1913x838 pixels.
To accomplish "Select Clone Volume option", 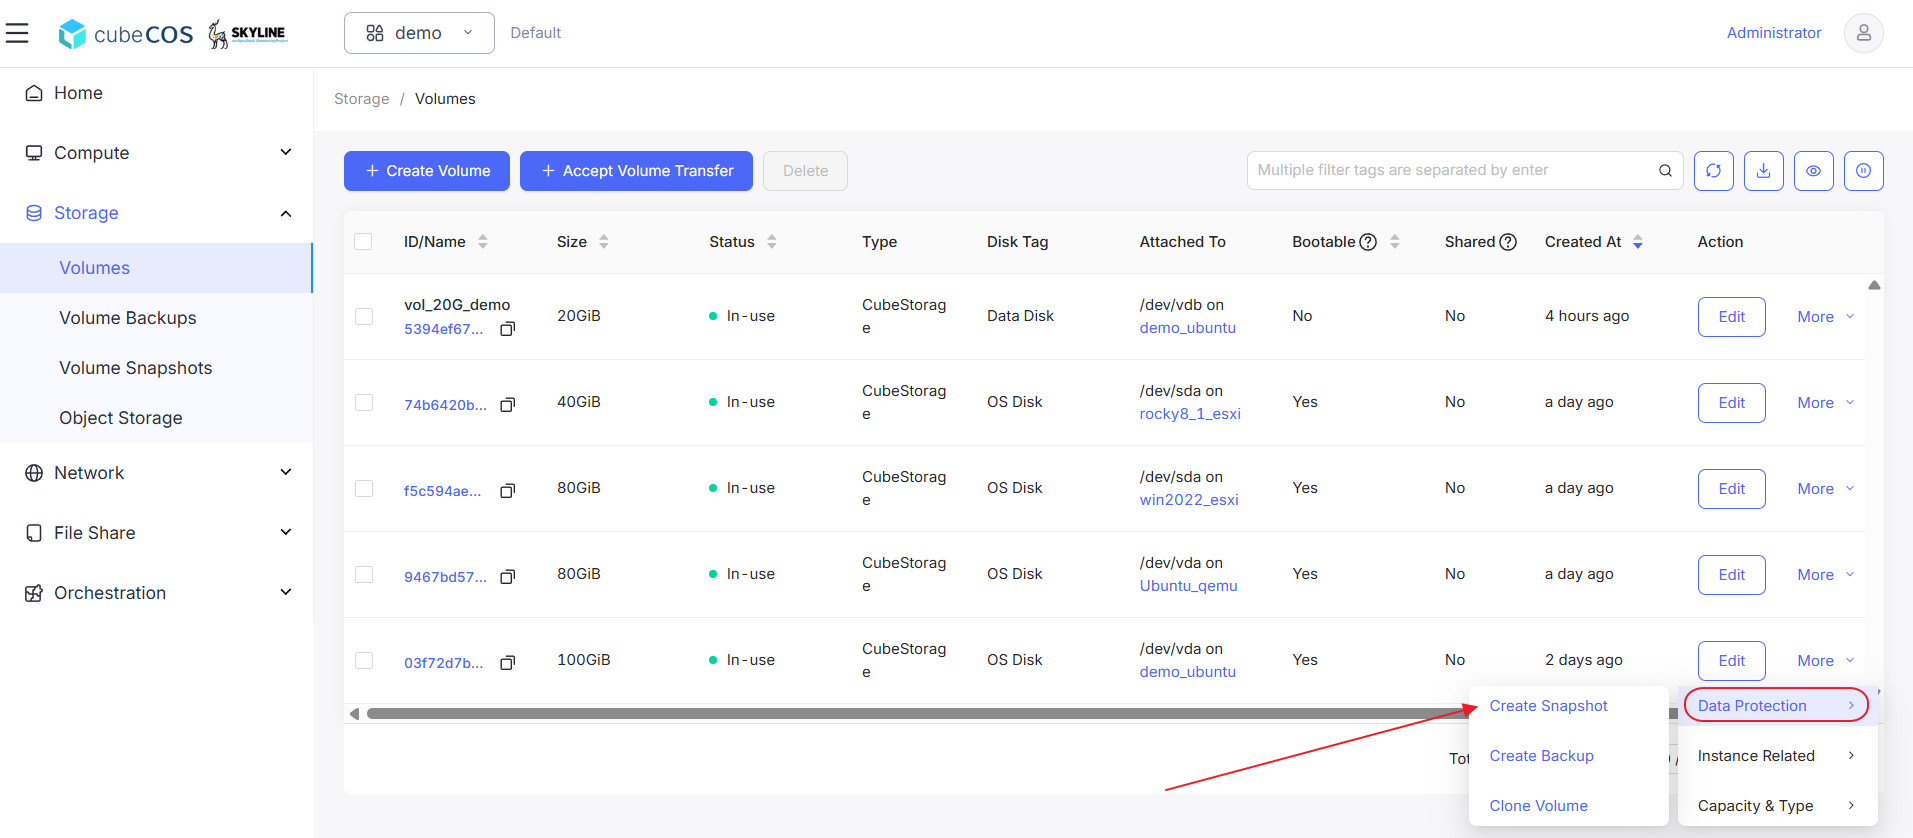I will (x=1538, y=806).
